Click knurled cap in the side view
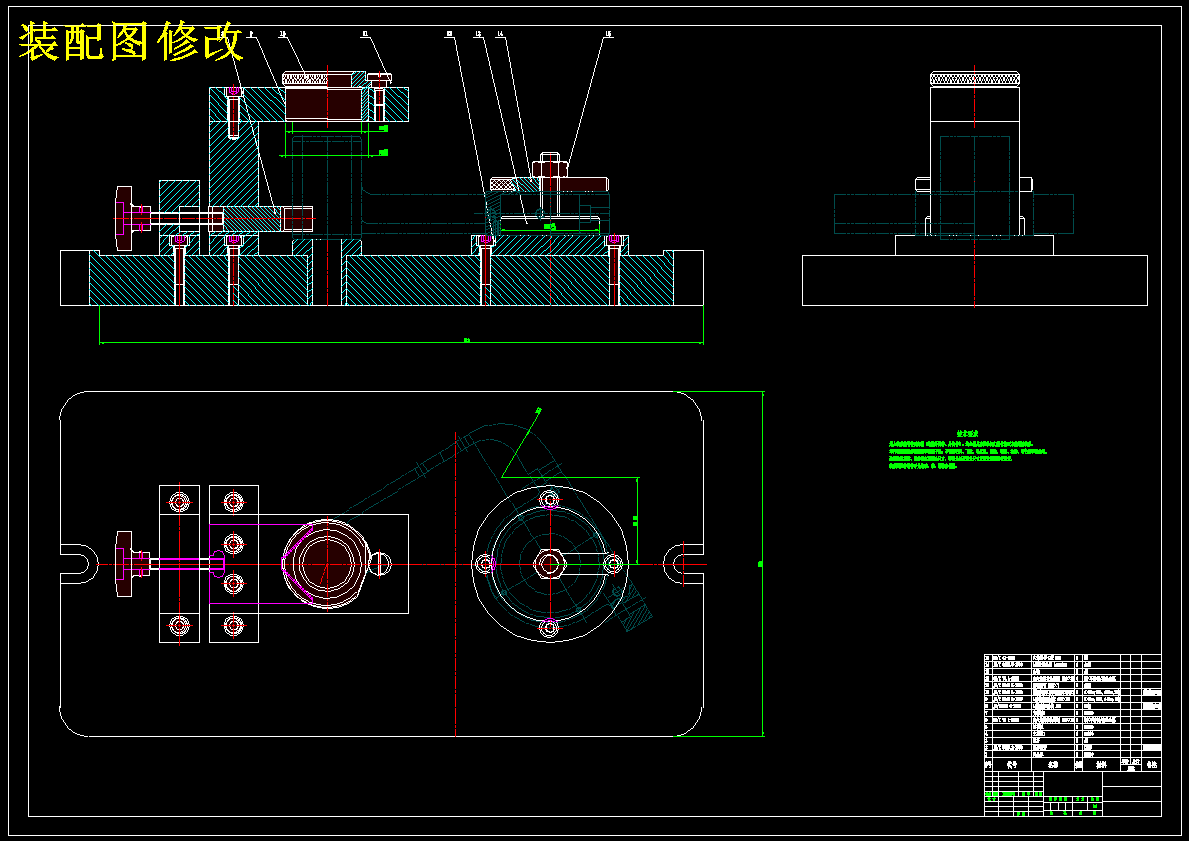Viewport: 1189px width, 841px height. 974,79
